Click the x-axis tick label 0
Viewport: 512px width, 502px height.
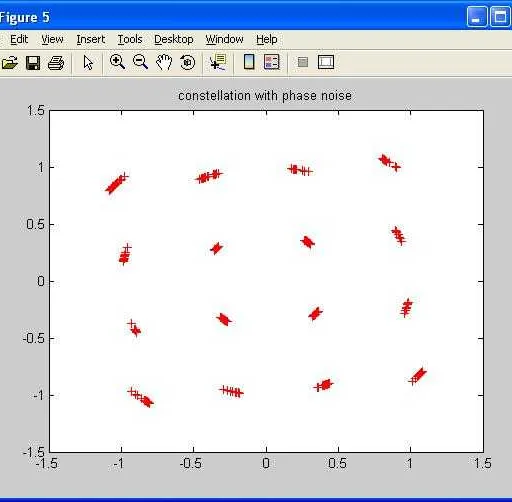pos(266,463)
